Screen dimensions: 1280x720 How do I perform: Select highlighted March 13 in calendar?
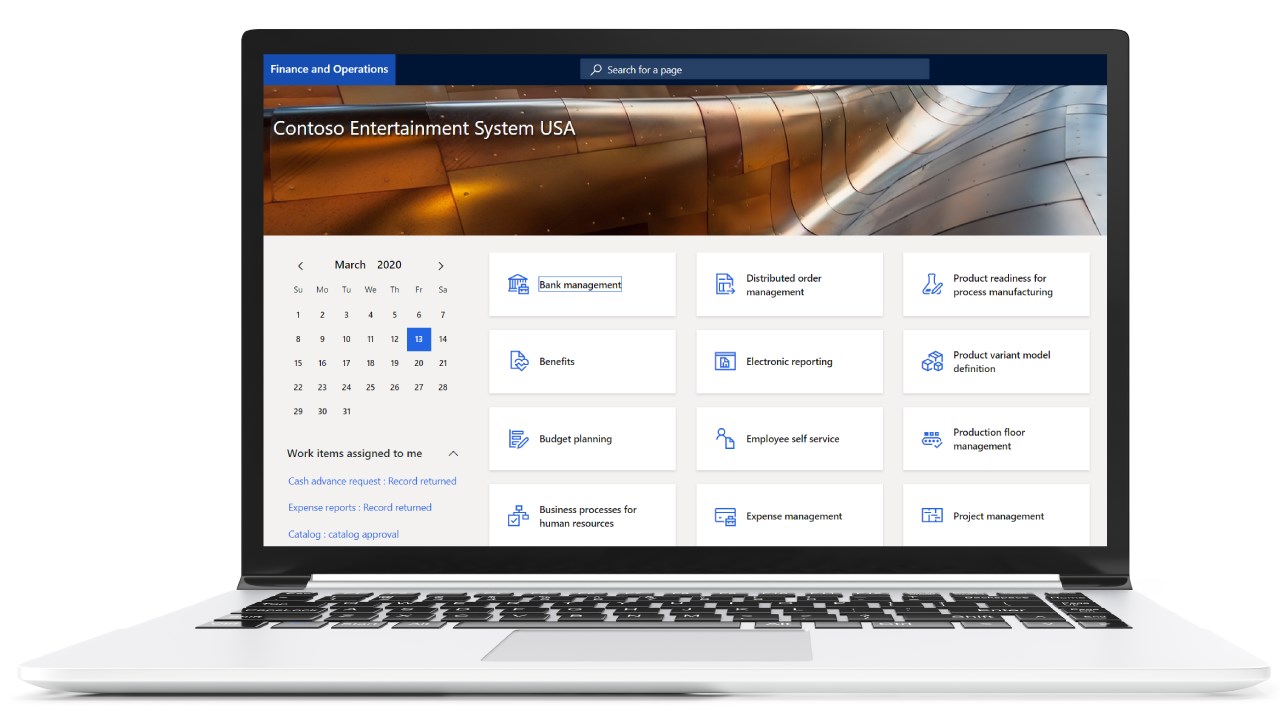point(419,339)
